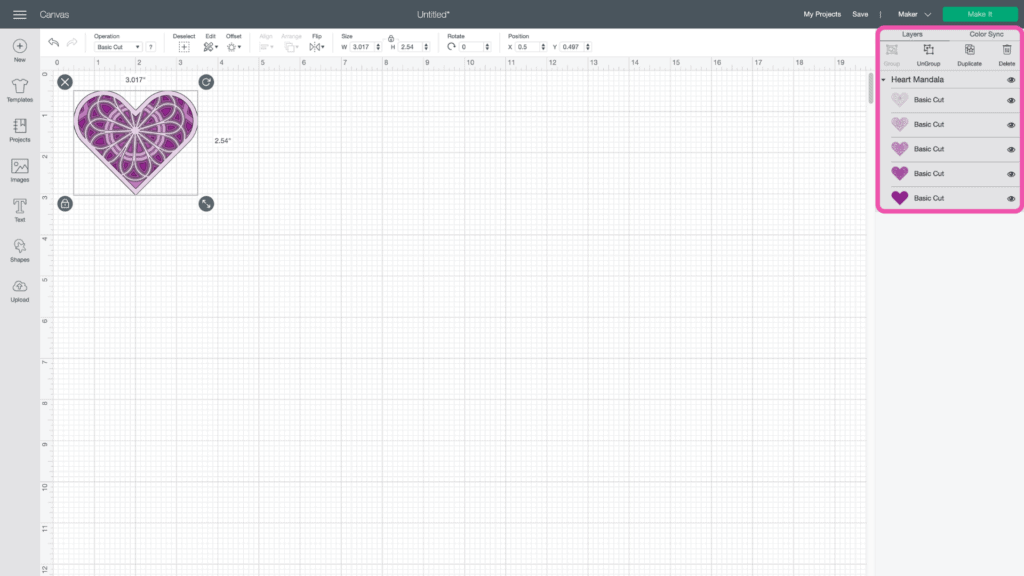Image resolution: width=1024 pixels, height=576 pixels.
Task: Click the X position stepper arrows
Action: (543, 47)
